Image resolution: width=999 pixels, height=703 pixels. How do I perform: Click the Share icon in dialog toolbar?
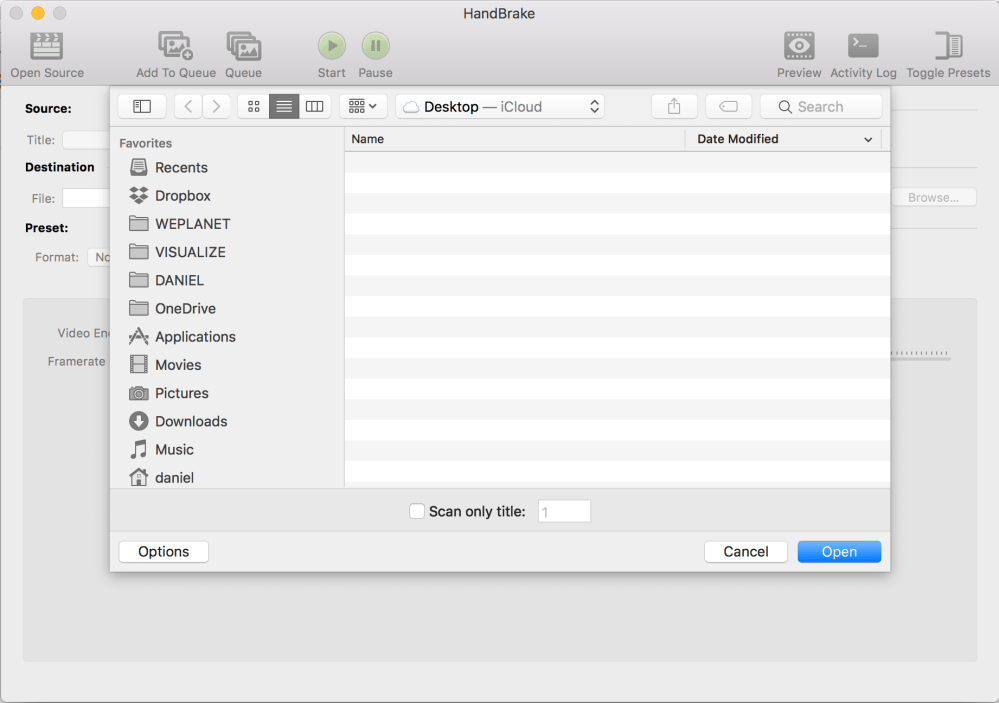[x=674, y=106]
